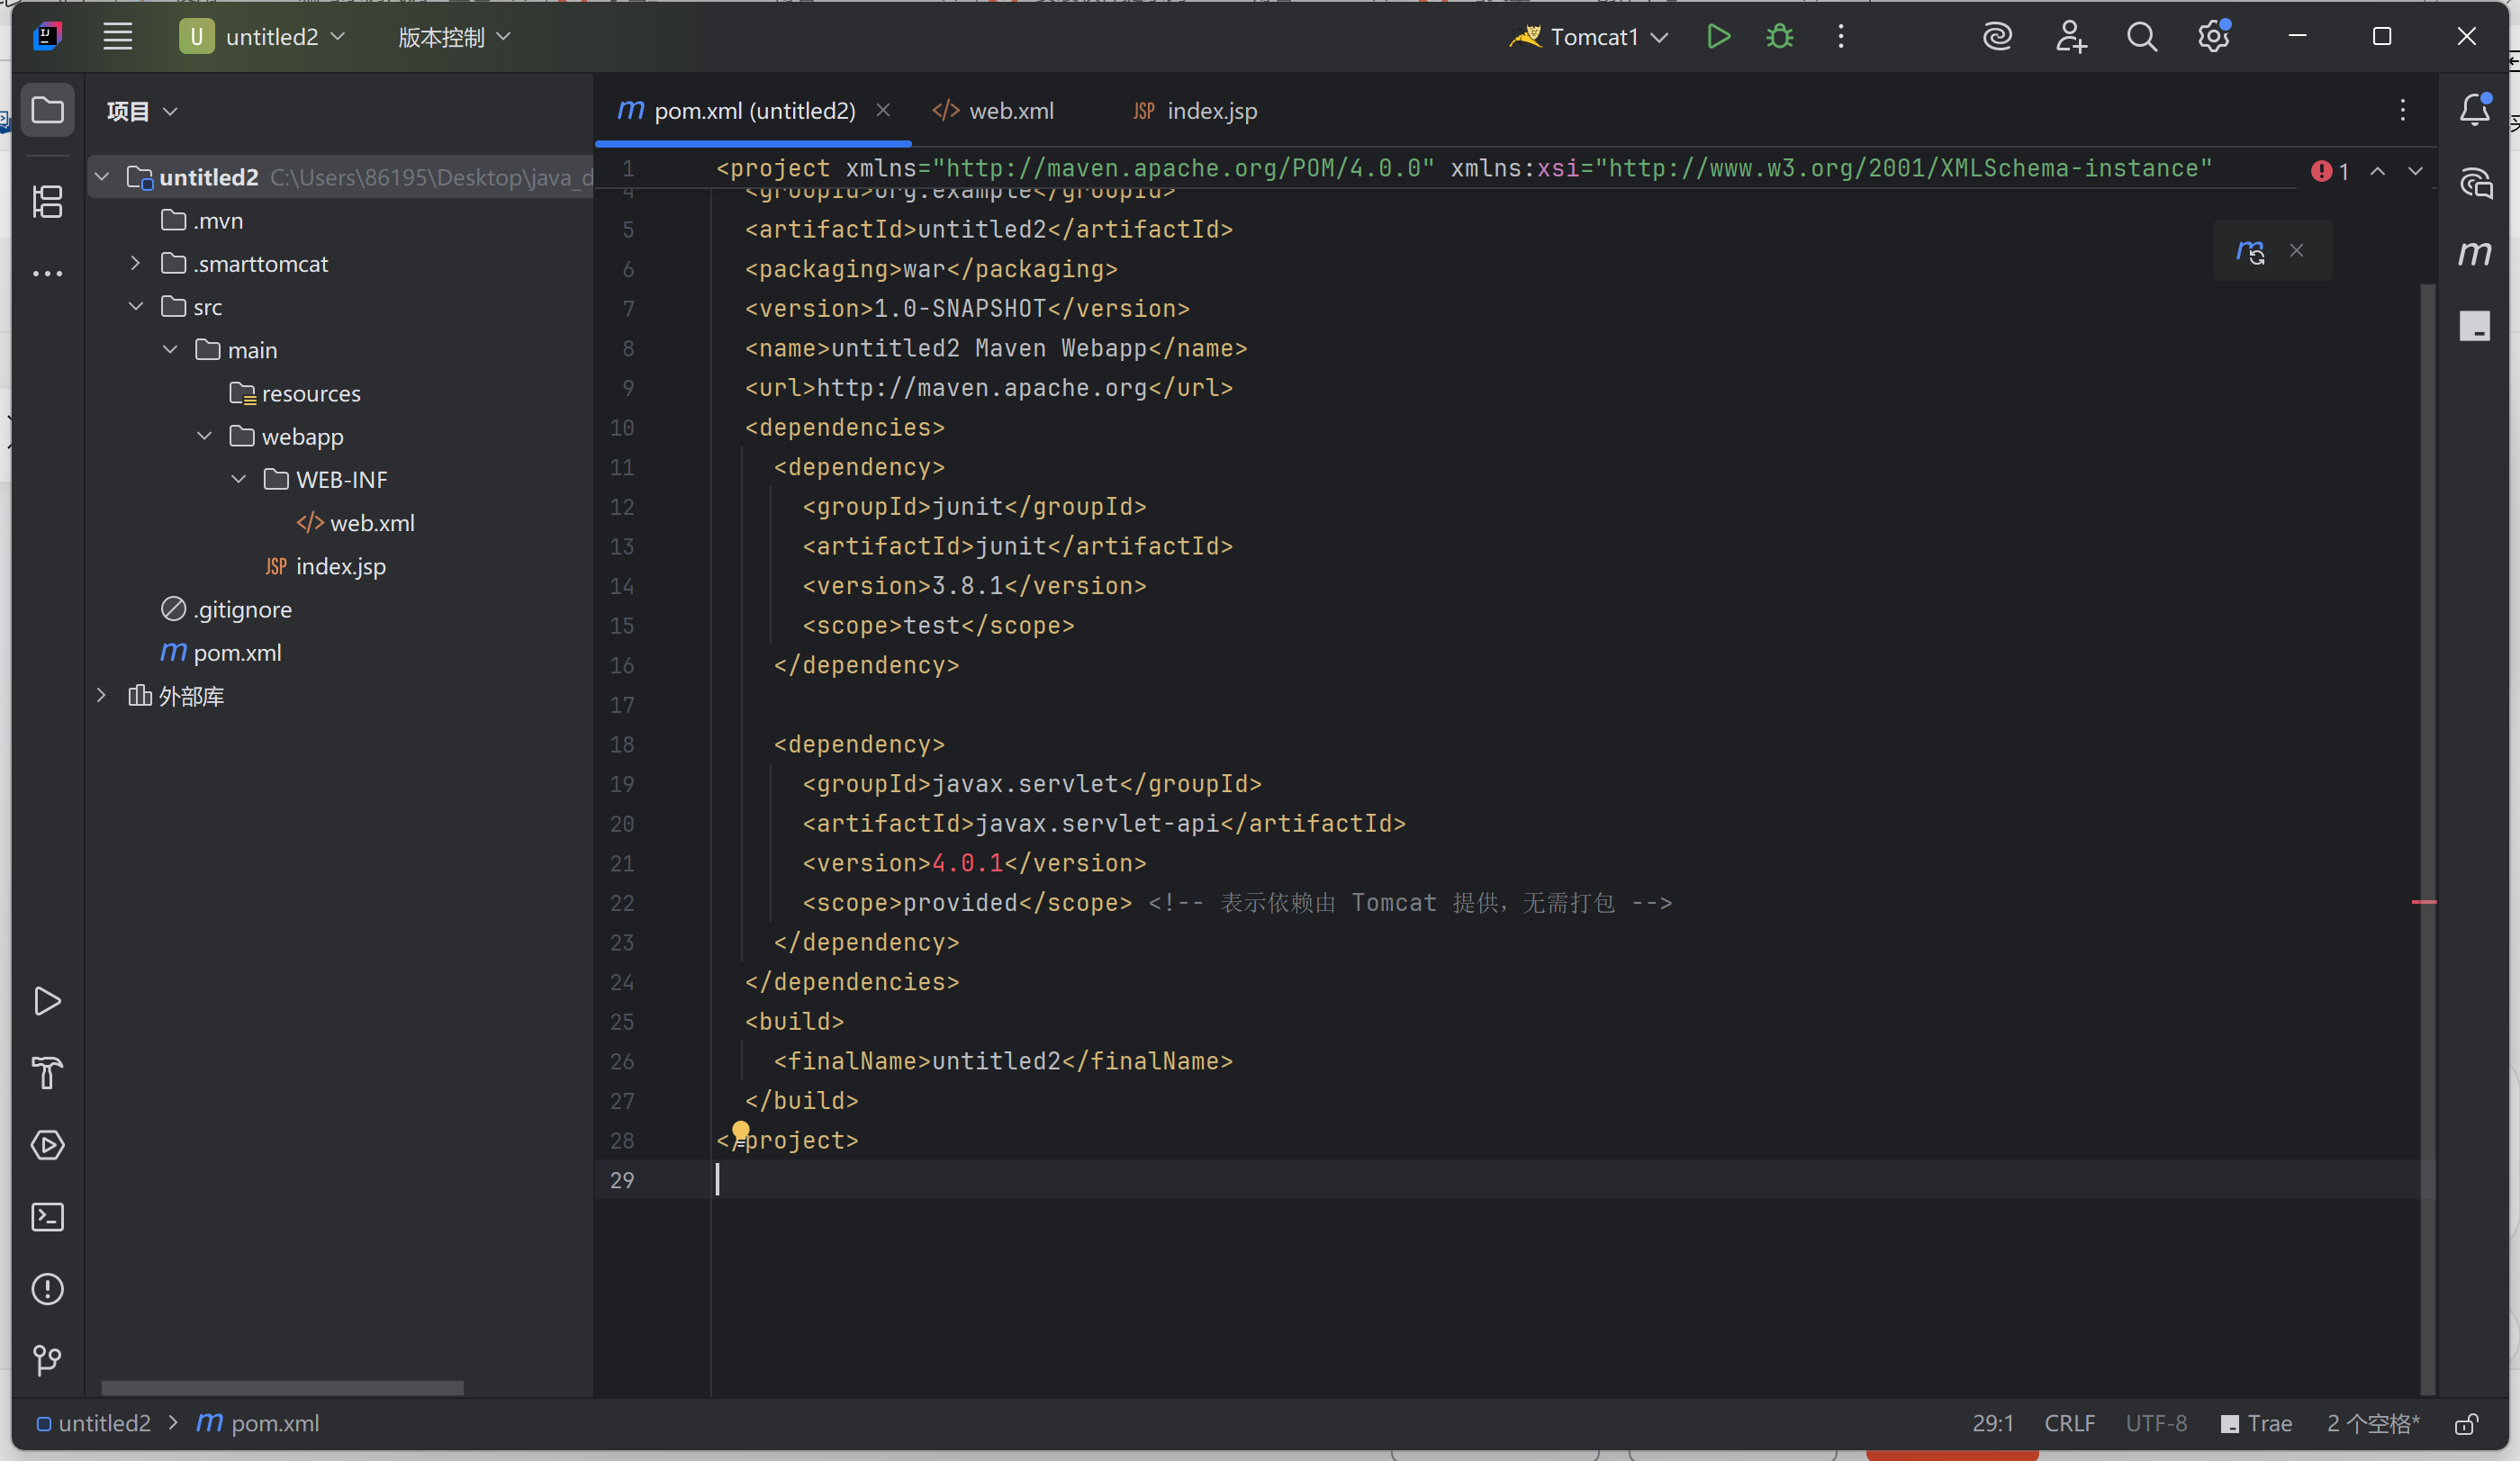
Task: Change indent setting 2 个空格
Action: (x=2373, y=1424)
